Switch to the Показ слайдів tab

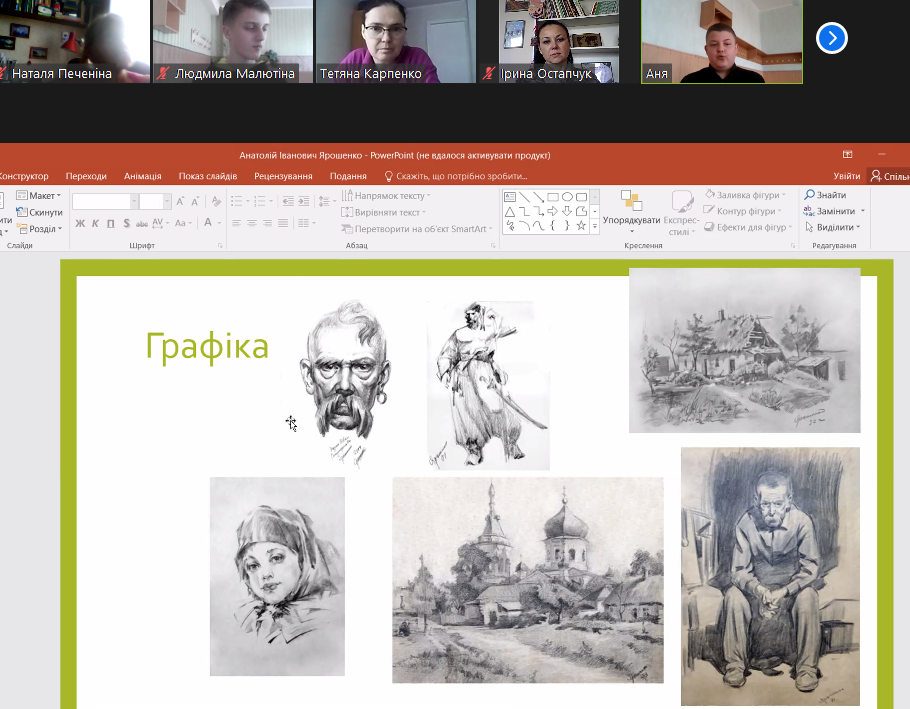pyautogui.click(x=208, y=176)
